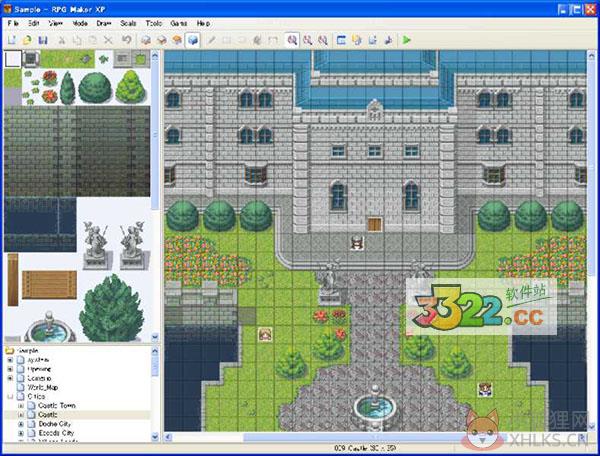The image size is (600, 456).
Task: Start Playtest with the green arrow
Action: (406, 40)
